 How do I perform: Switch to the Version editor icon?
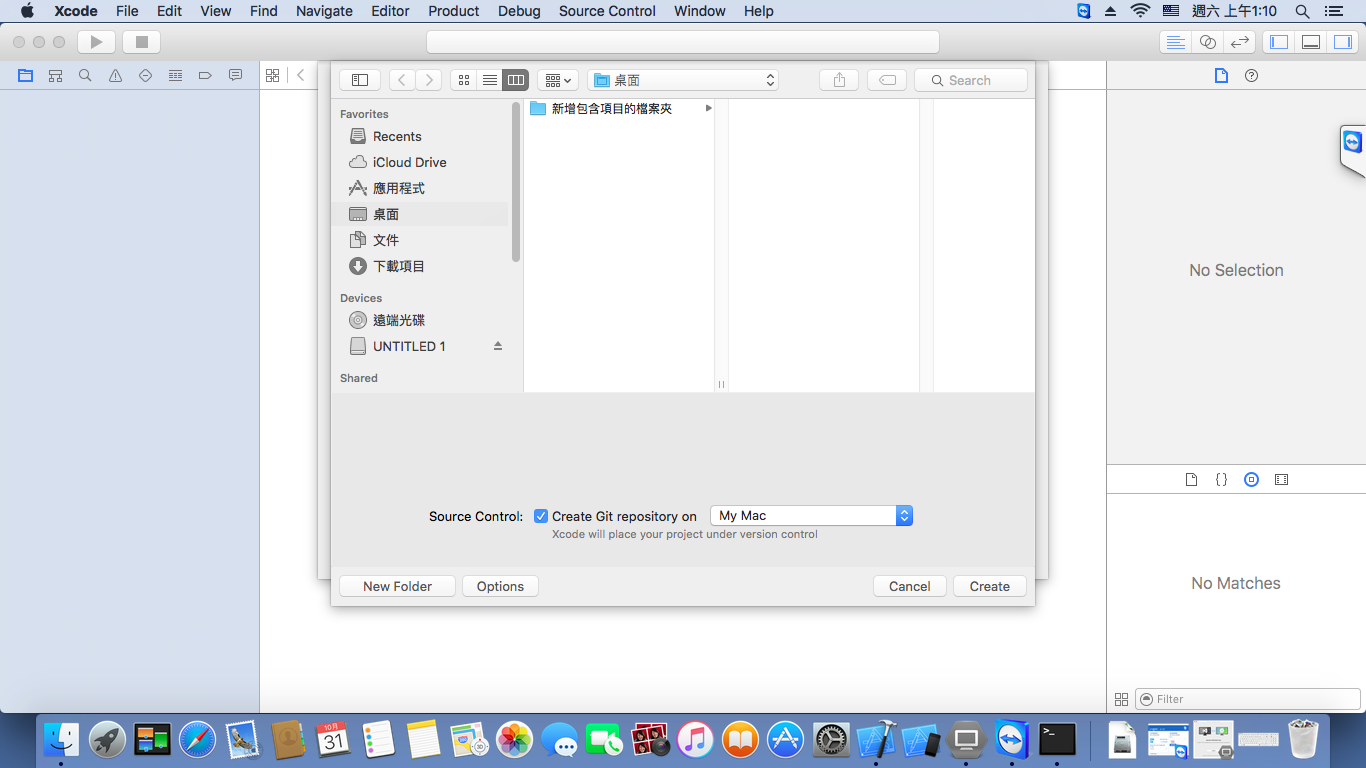pos(1240,42)
